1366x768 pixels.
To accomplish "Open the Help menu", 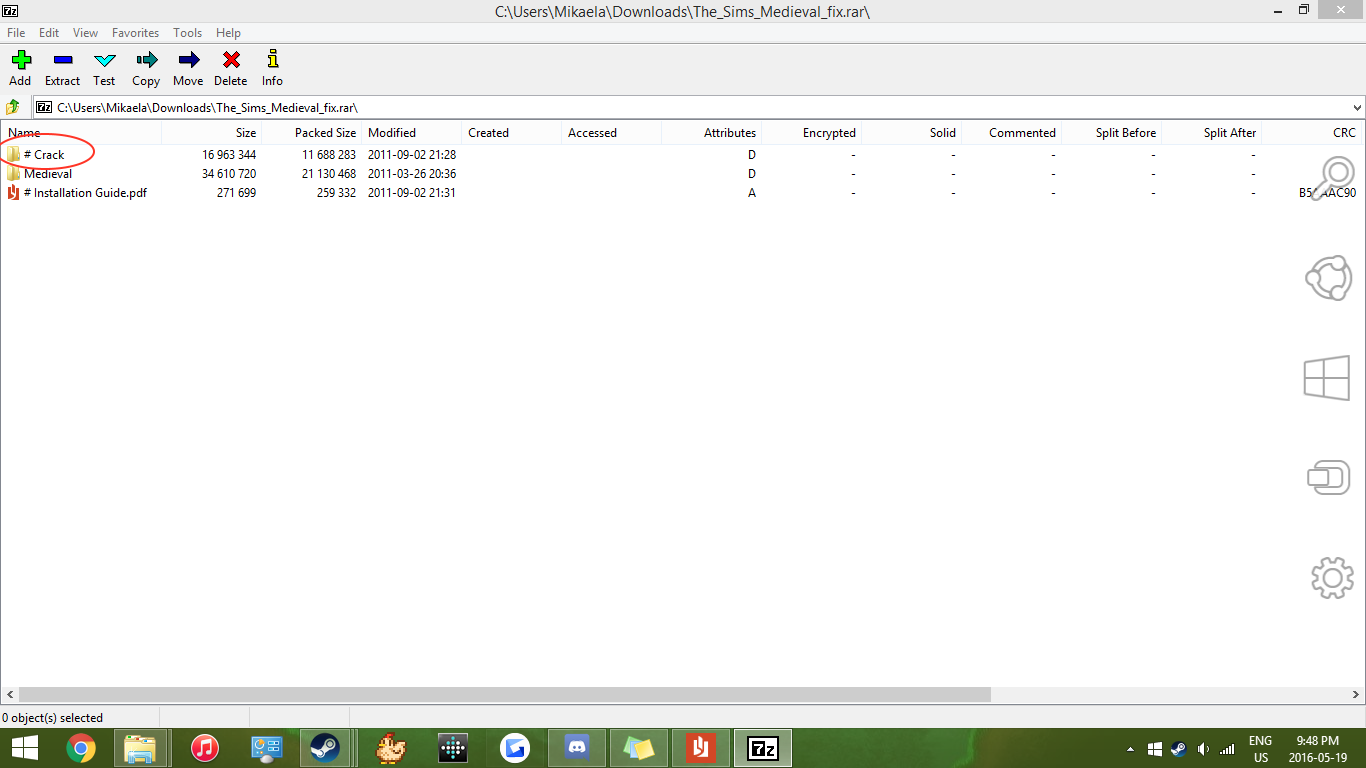I will tap(229, 33).
